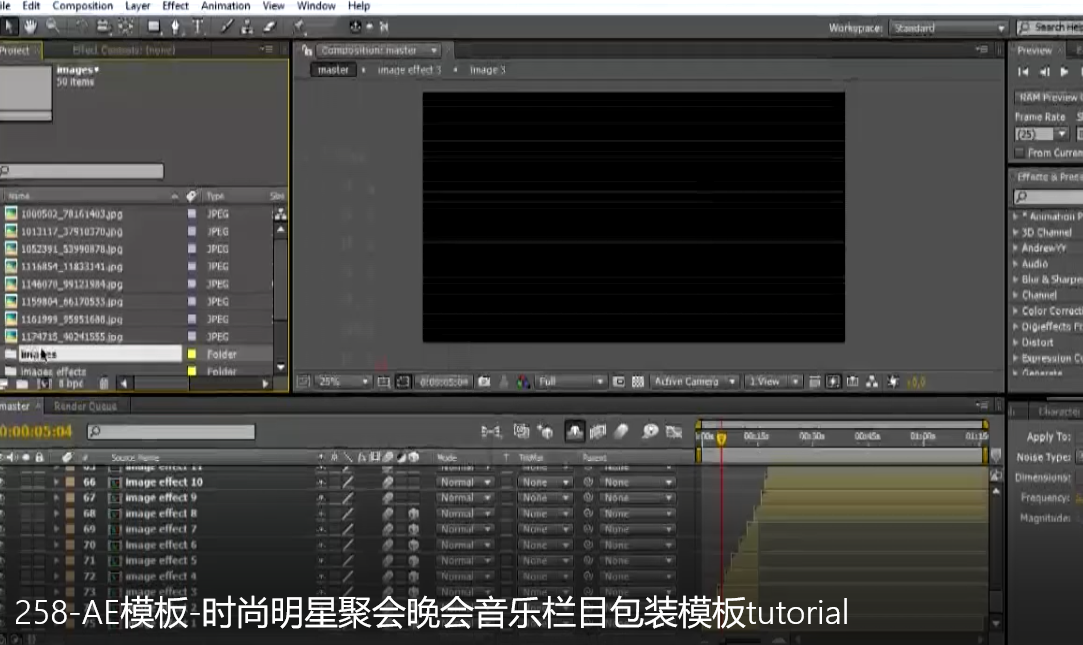Enable the Fast Previews button

pos(834,382)
